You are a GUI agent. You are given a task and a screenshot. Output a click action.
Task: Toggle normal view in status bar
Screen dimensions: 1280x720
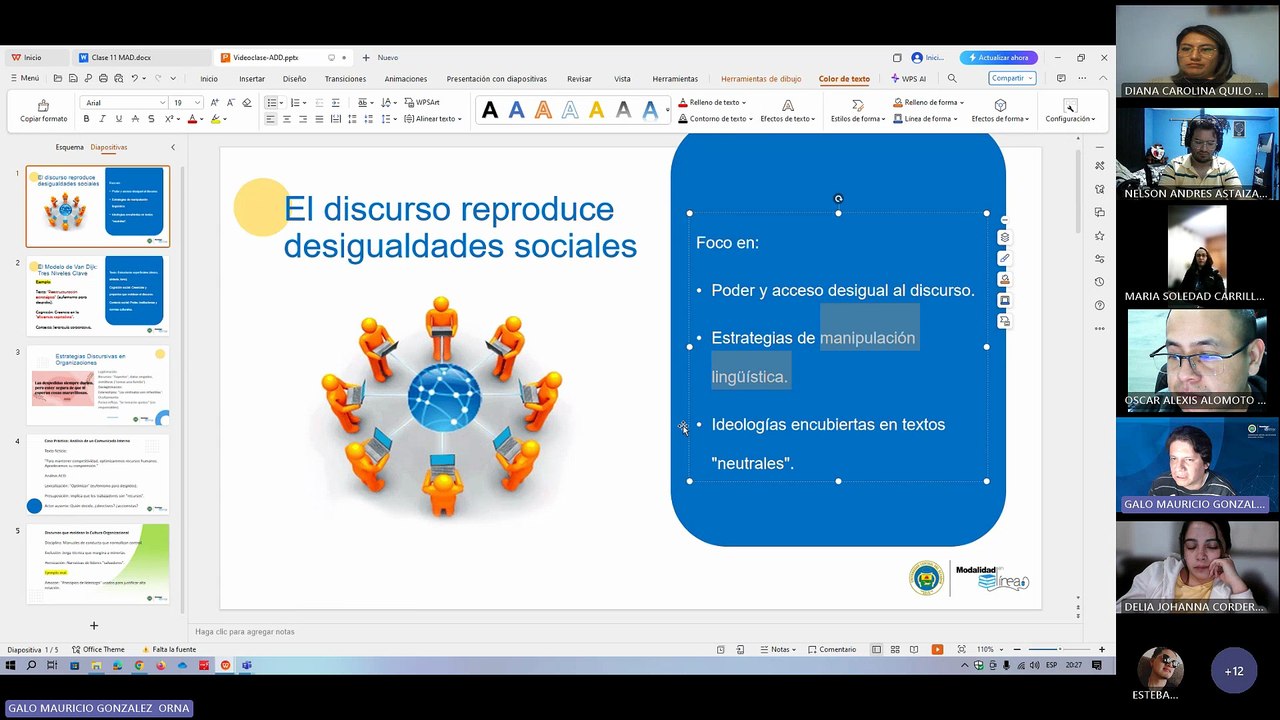tap(876, 649)
